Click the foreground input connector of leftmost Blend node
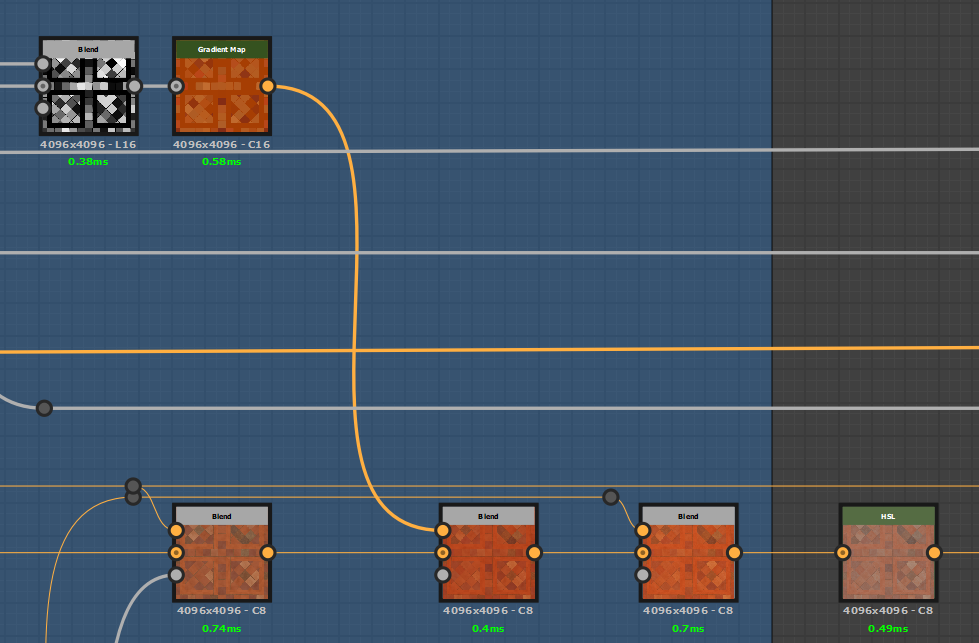The width and height of the screenshot is (979, 643). 175,530
